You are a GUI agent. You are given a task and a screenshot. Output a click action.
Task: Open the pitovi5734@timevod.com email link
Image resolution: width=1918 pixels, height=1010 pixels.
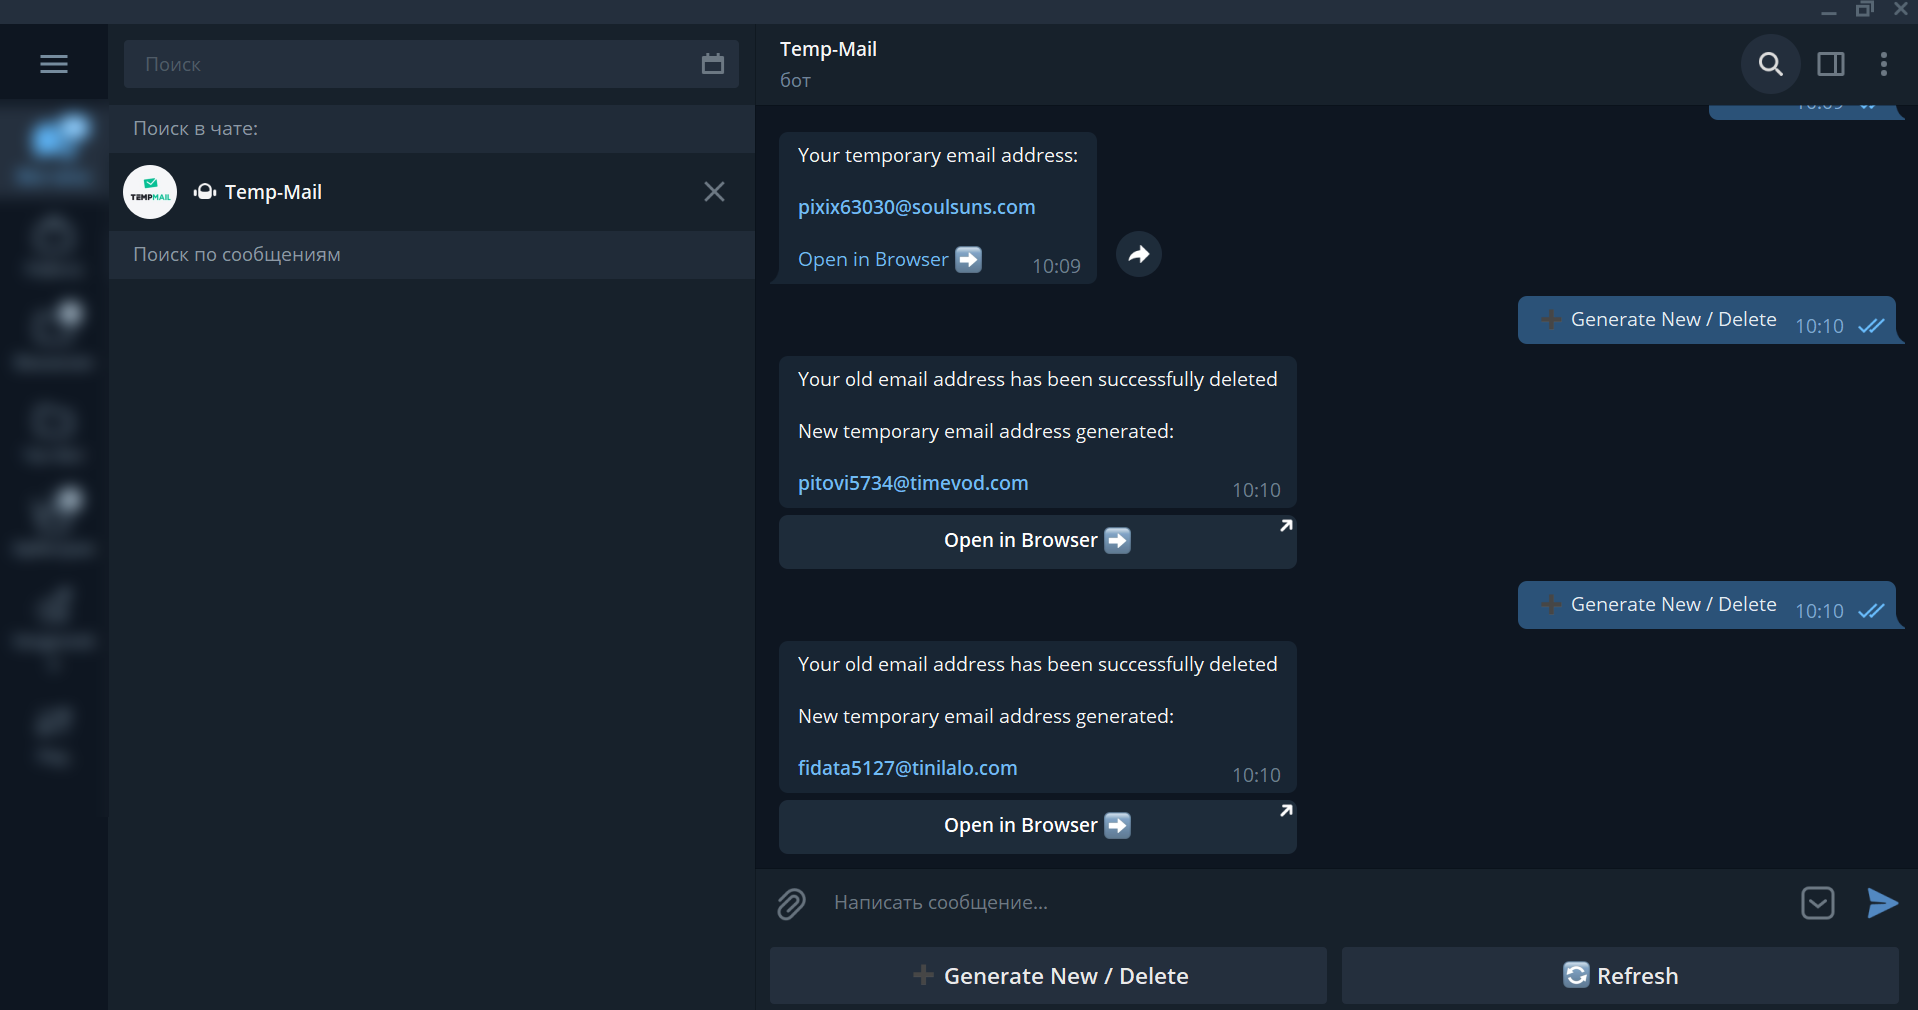(913, 483)
